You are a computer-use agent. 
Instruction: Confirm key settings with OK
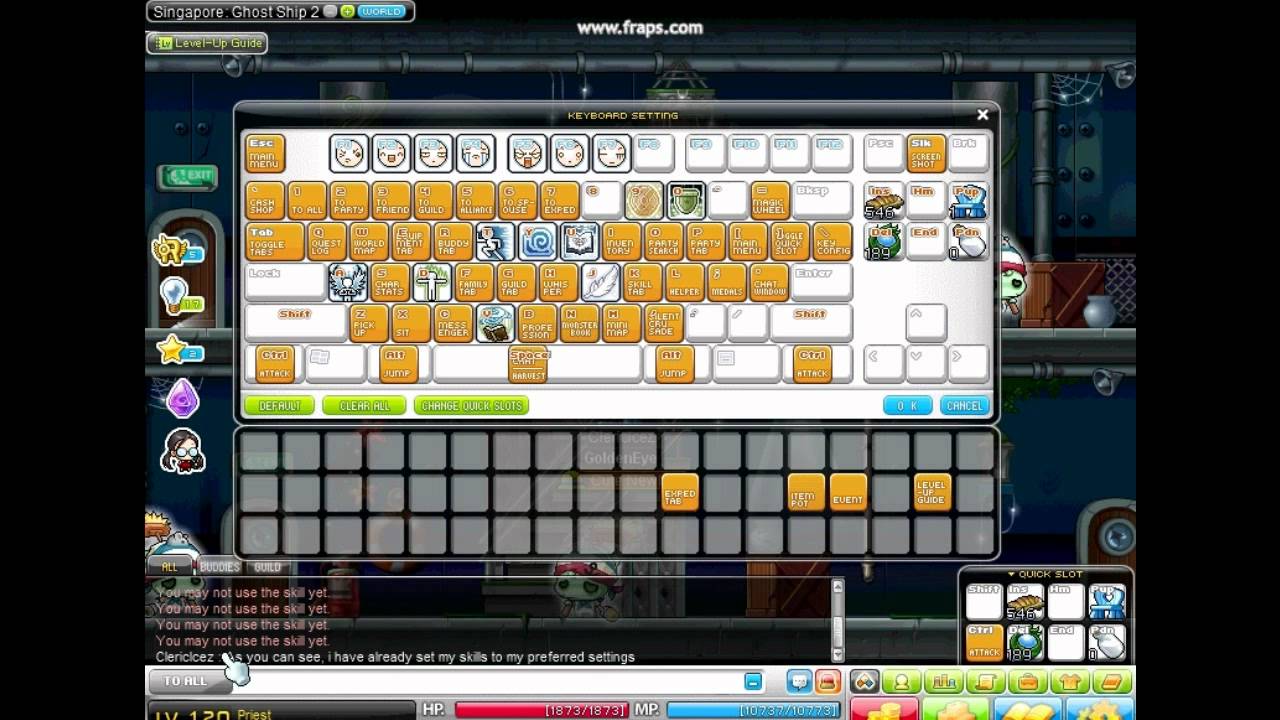(x=907, y=406)
